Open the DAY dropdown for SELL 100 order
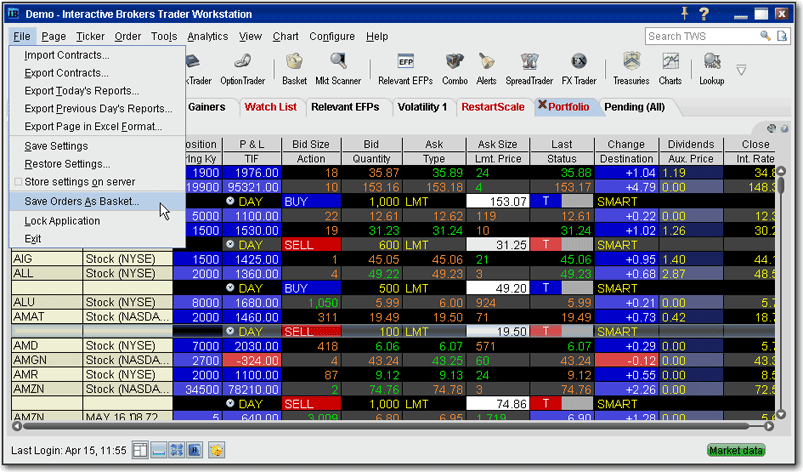This screenshot has height=472, width=803. [230, 331]
